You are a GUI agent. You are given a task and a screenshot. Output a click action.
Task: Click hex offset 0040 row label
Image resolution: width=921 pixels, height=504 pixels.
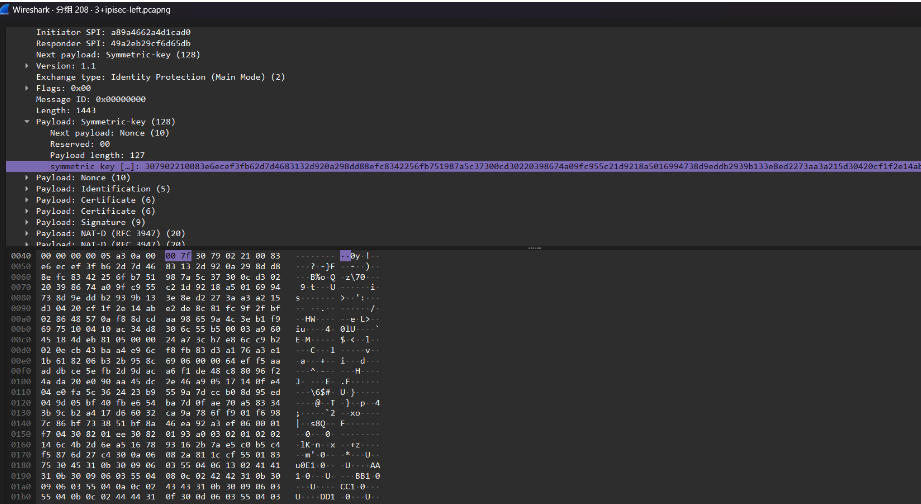[x=21, y=256]
